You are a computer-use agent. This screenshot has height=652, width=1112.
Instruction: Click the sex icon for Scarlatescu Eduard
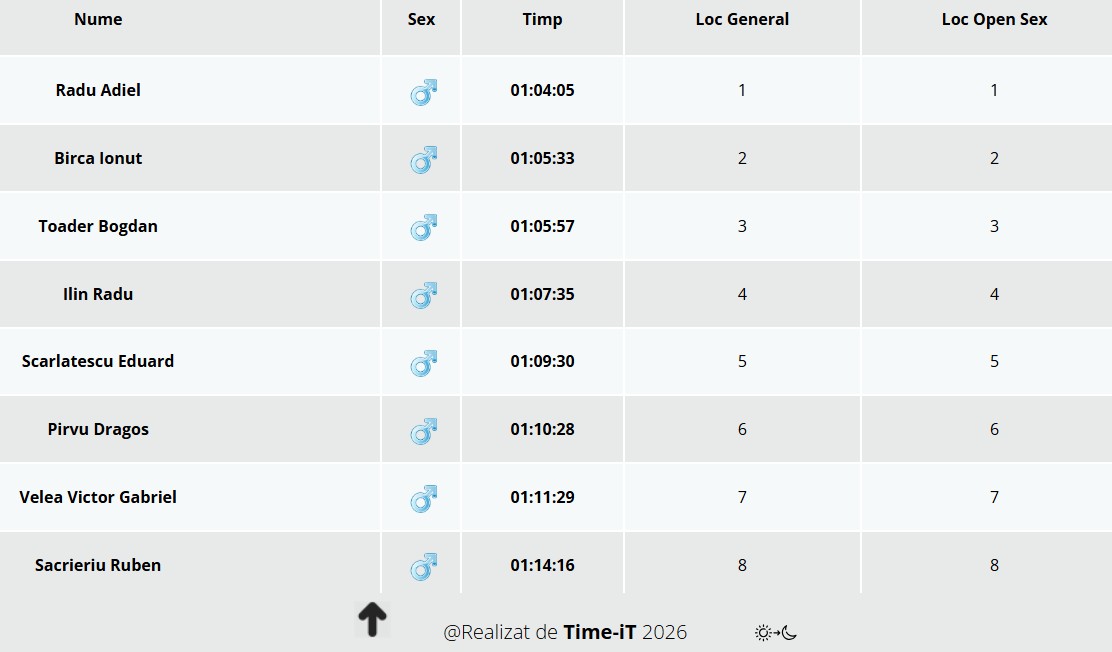pyautogui.click(x=423, y=363)
